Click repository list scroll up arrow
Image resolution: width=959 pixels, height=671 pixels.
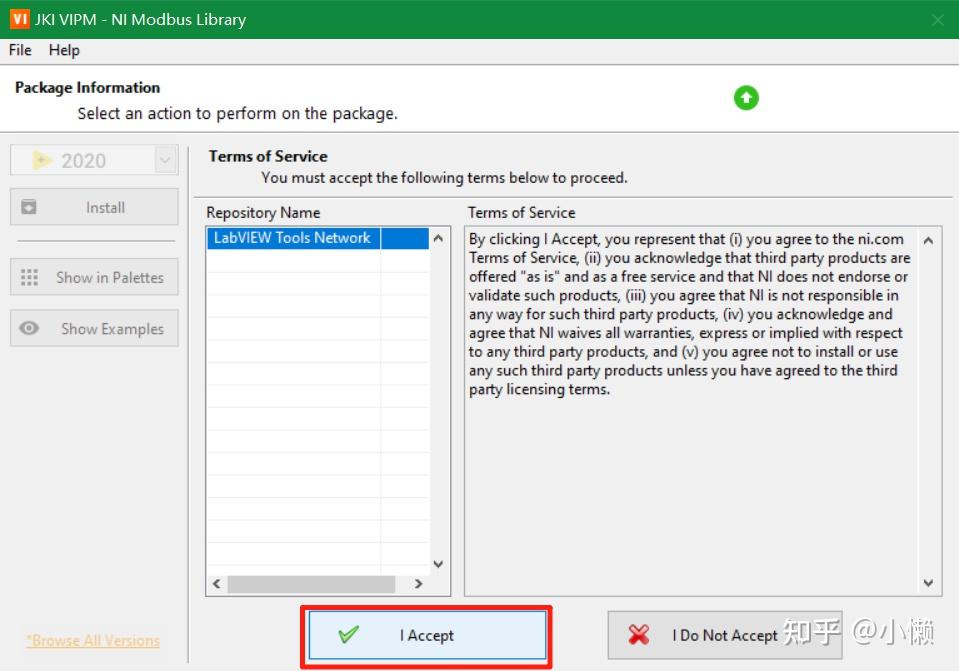click(439, 238)
